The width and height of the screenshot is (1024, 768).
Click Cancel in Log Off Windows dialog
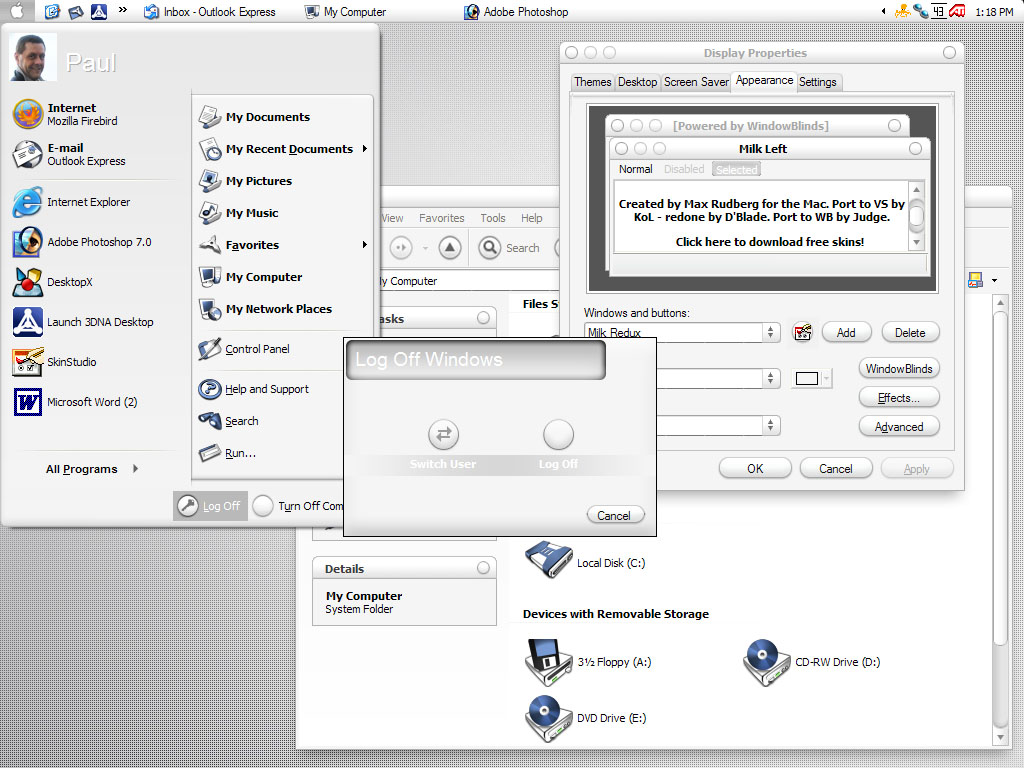pyautogui.click(x=615, y=515)
